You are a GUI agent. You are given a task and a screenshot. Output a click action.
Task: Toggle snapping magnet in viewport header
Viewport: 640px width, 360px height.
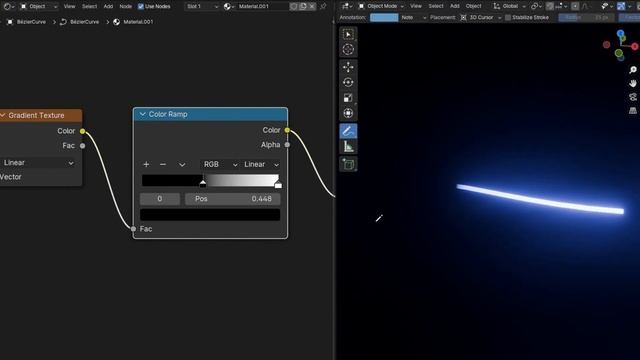click(x=550, y=7)
